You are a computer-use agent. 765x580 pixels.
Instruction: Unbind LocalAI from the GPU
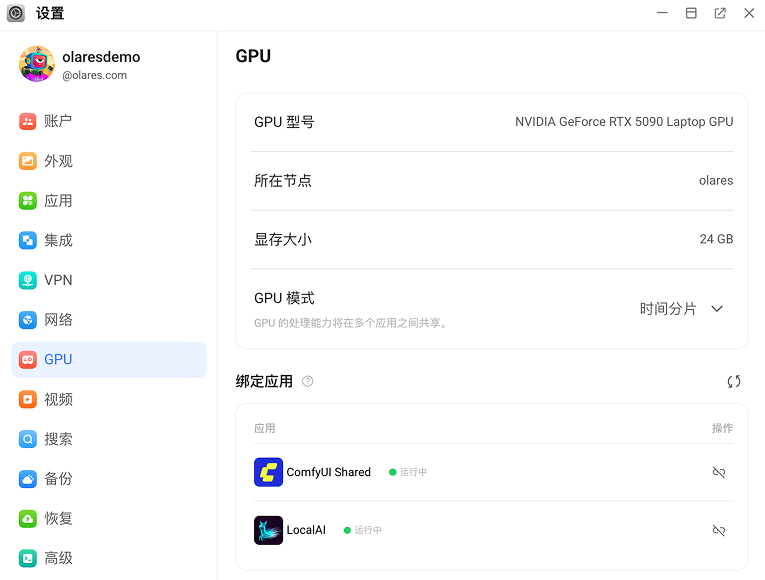pyautogui.click(x=719, y=530)
